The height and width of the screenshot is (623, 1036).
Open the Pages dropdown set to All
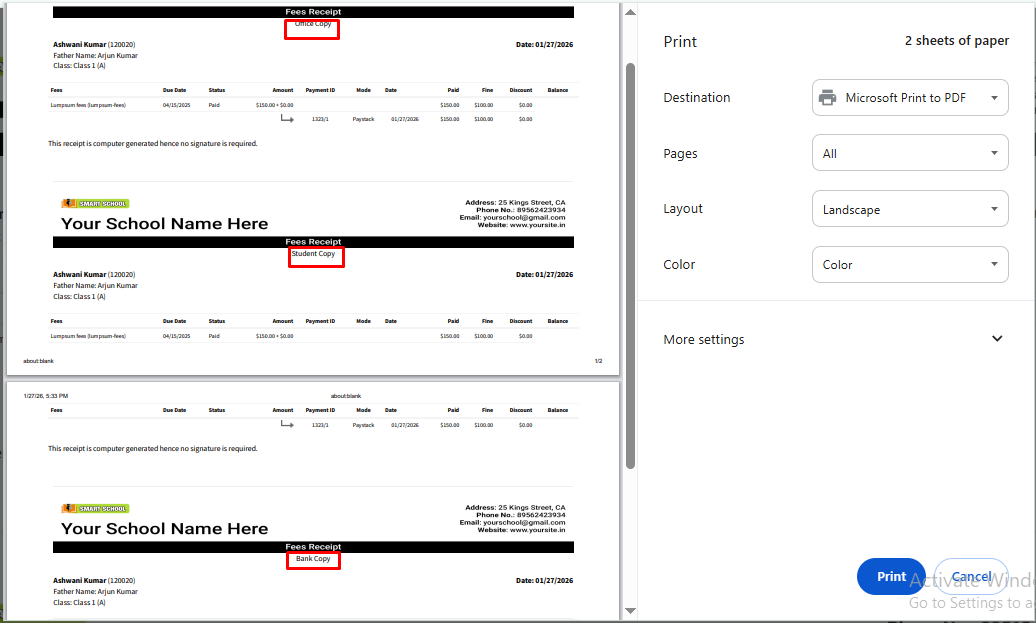(x=909, y=153)
